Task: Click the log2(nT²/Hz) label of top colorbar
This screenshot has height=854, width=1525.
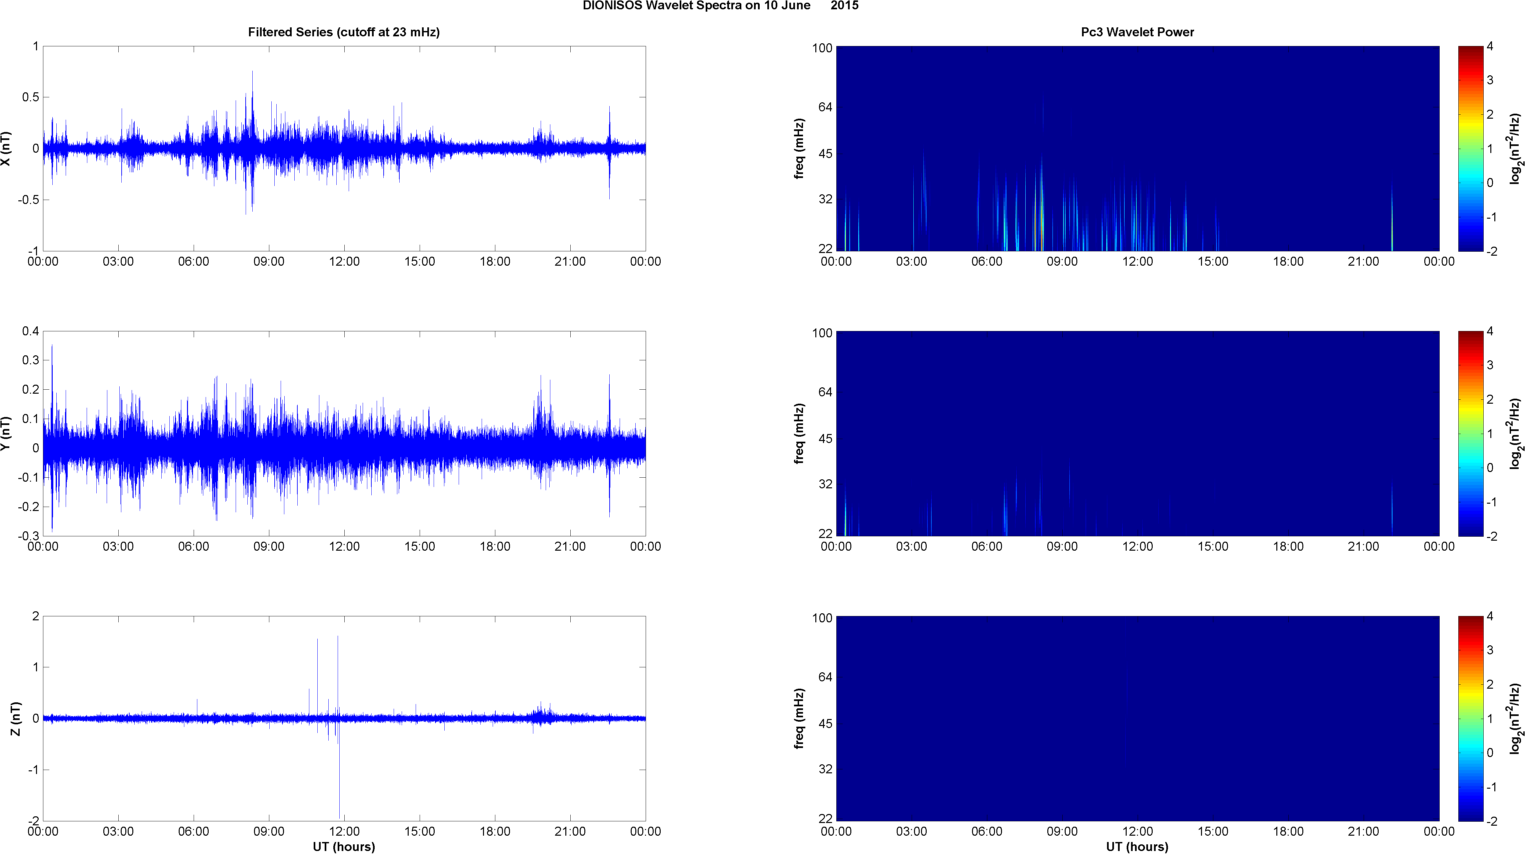Action: [x=1515, y=148]
